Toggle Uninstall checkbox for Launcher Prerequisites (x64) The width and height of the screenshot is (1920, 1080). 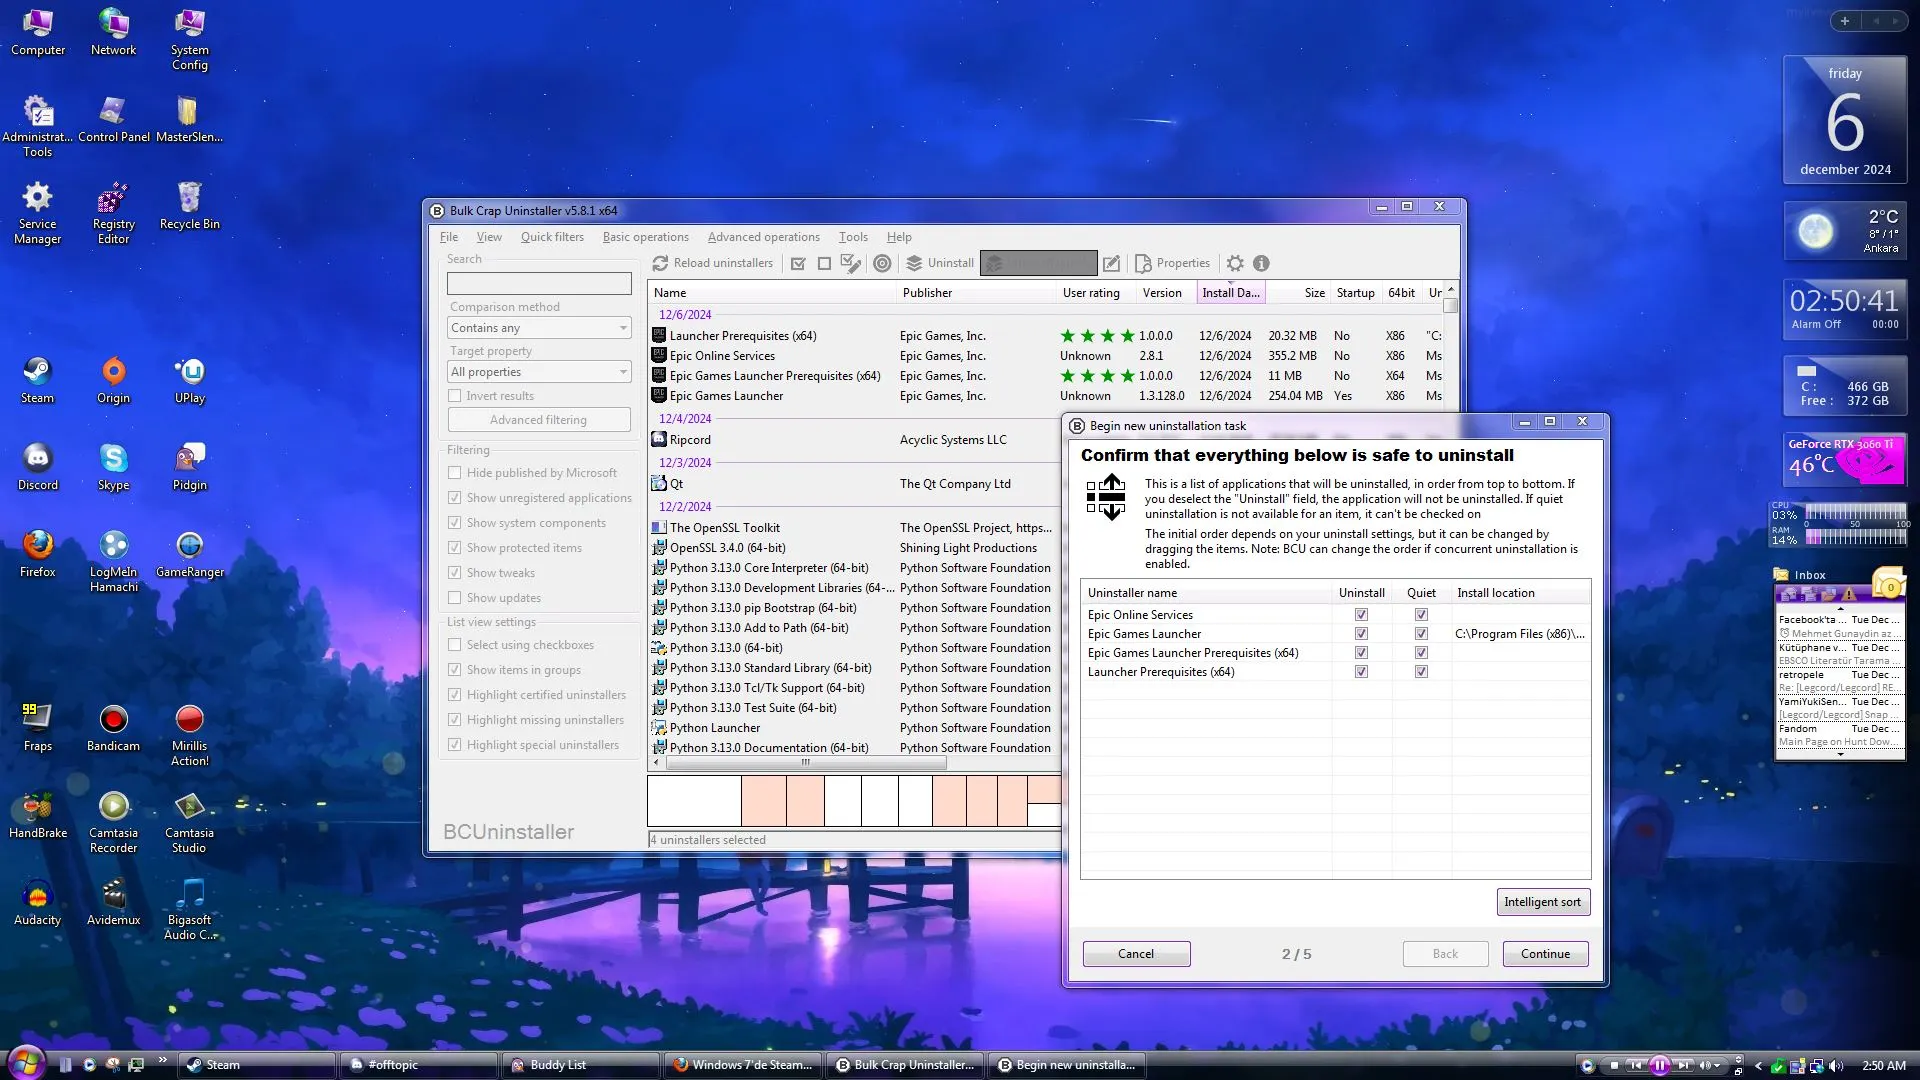(x=1361, y=672)
